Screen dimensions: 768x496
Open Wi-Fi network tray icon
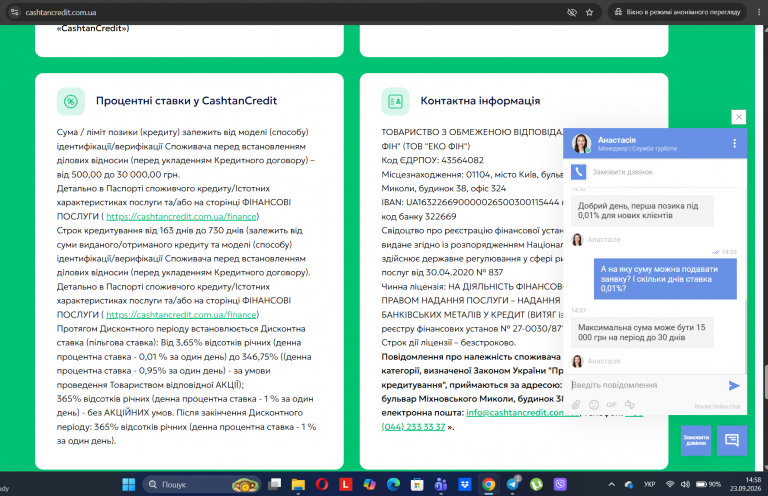tap(670, 485)
